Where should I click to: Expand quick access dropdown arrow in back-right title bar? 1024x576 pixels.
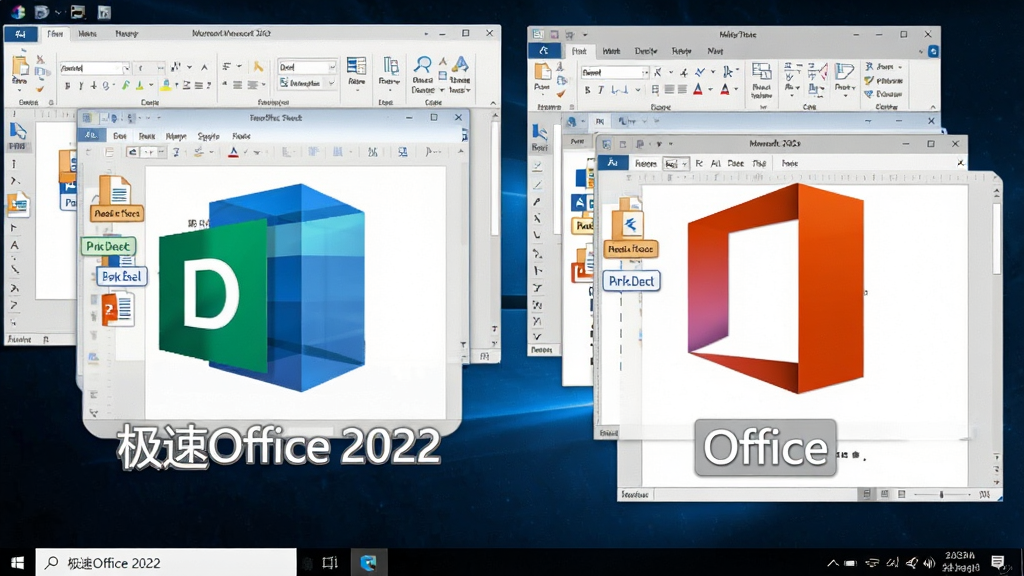(x=585, y=35)
